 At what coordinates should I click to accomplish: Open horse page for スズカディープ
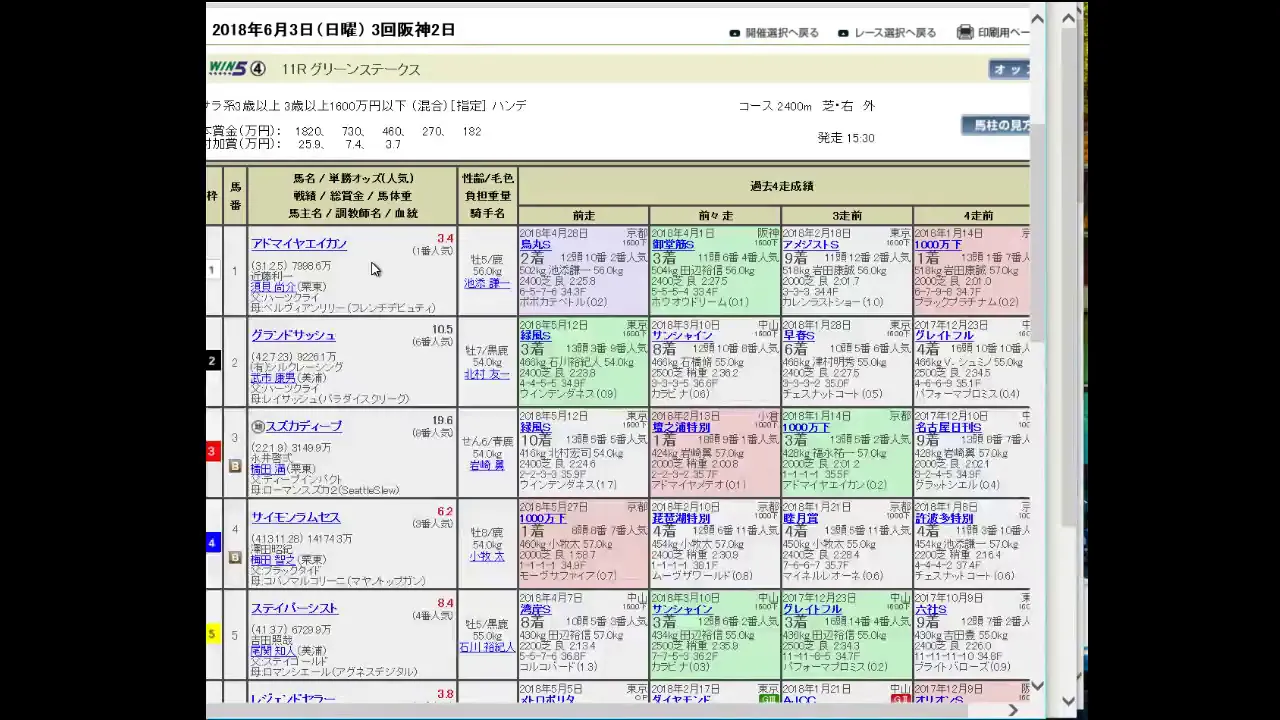click(x=304, y=426)
